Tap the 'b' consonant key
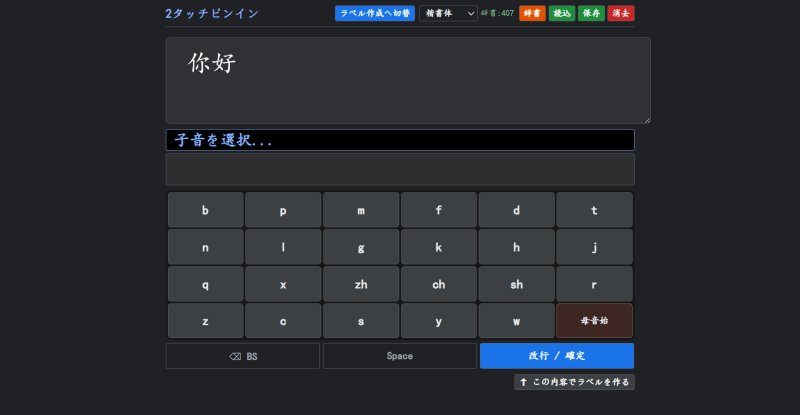The image size is (800, 415). 205,210
